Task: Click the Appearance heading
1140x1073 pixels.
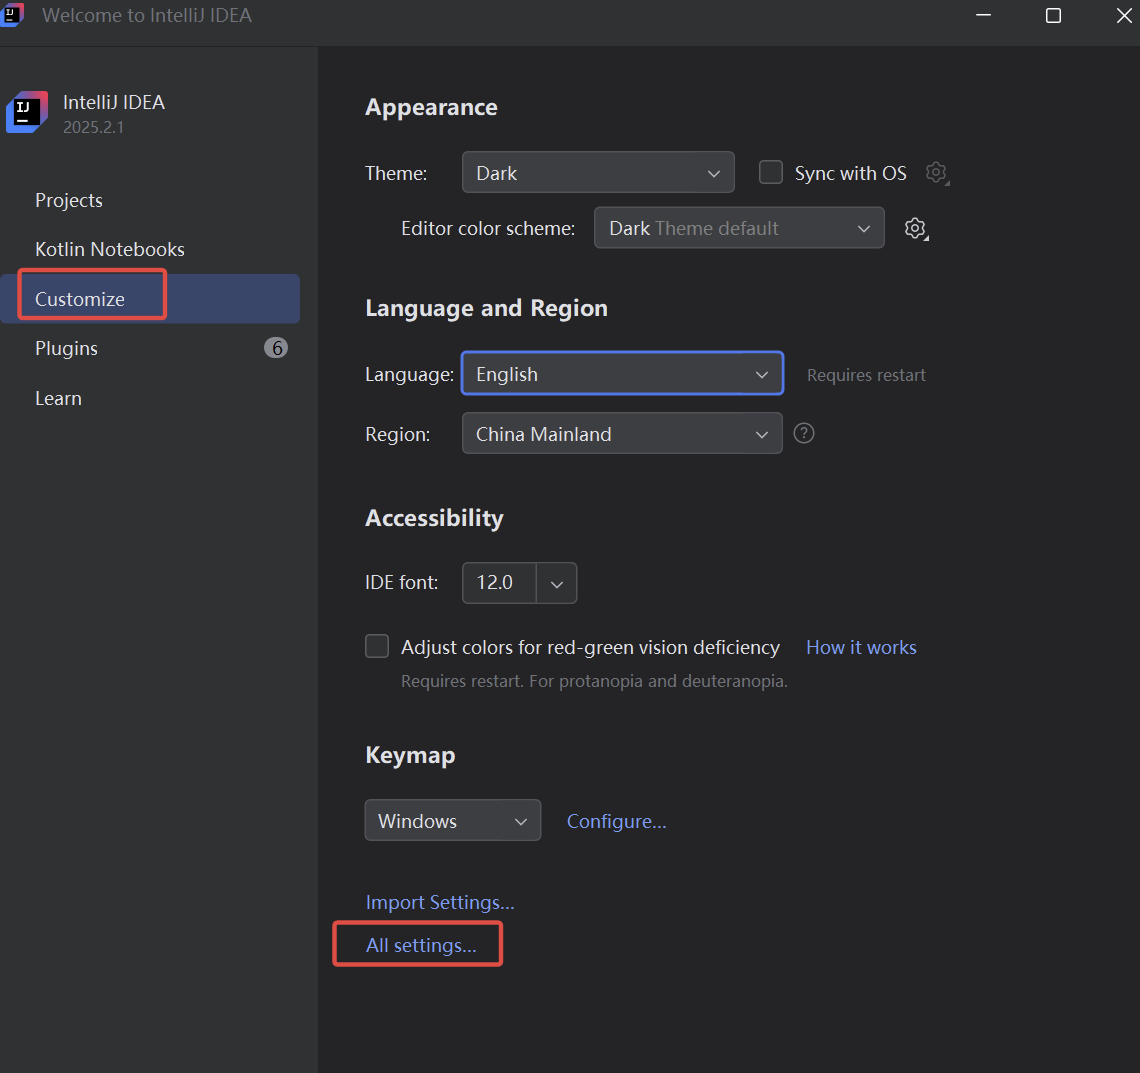Action: click(431, 108)
